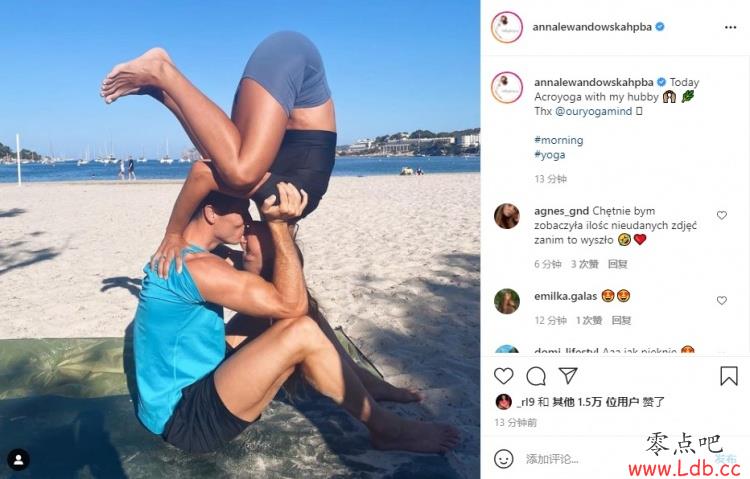Share the post via paper plane icon
Viewport: 750px width, 479px height.
pyautogui.click(x=568, y=376)
